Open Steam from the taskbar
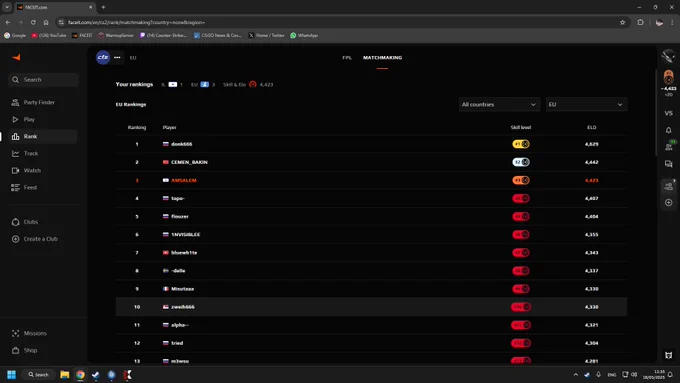 (x=96, y=375)
